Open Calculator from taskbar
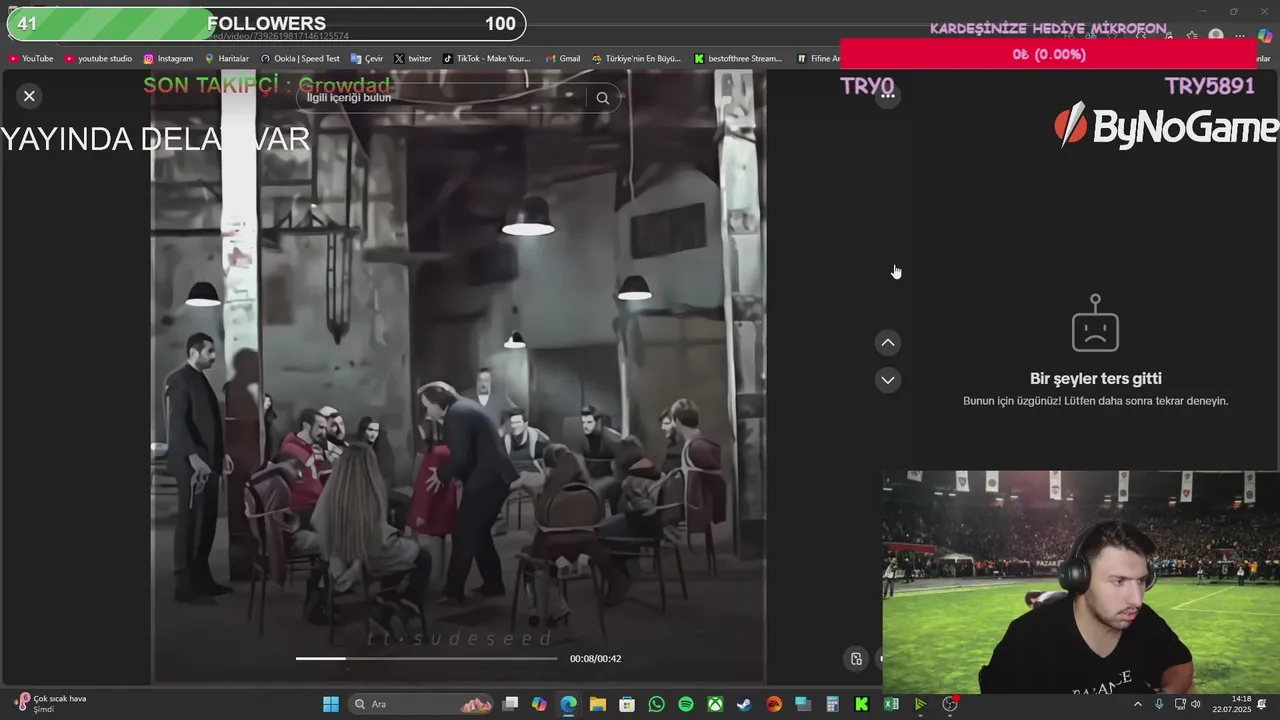The height and width of the screenshot is (720, 1280). tap(832, 704)
